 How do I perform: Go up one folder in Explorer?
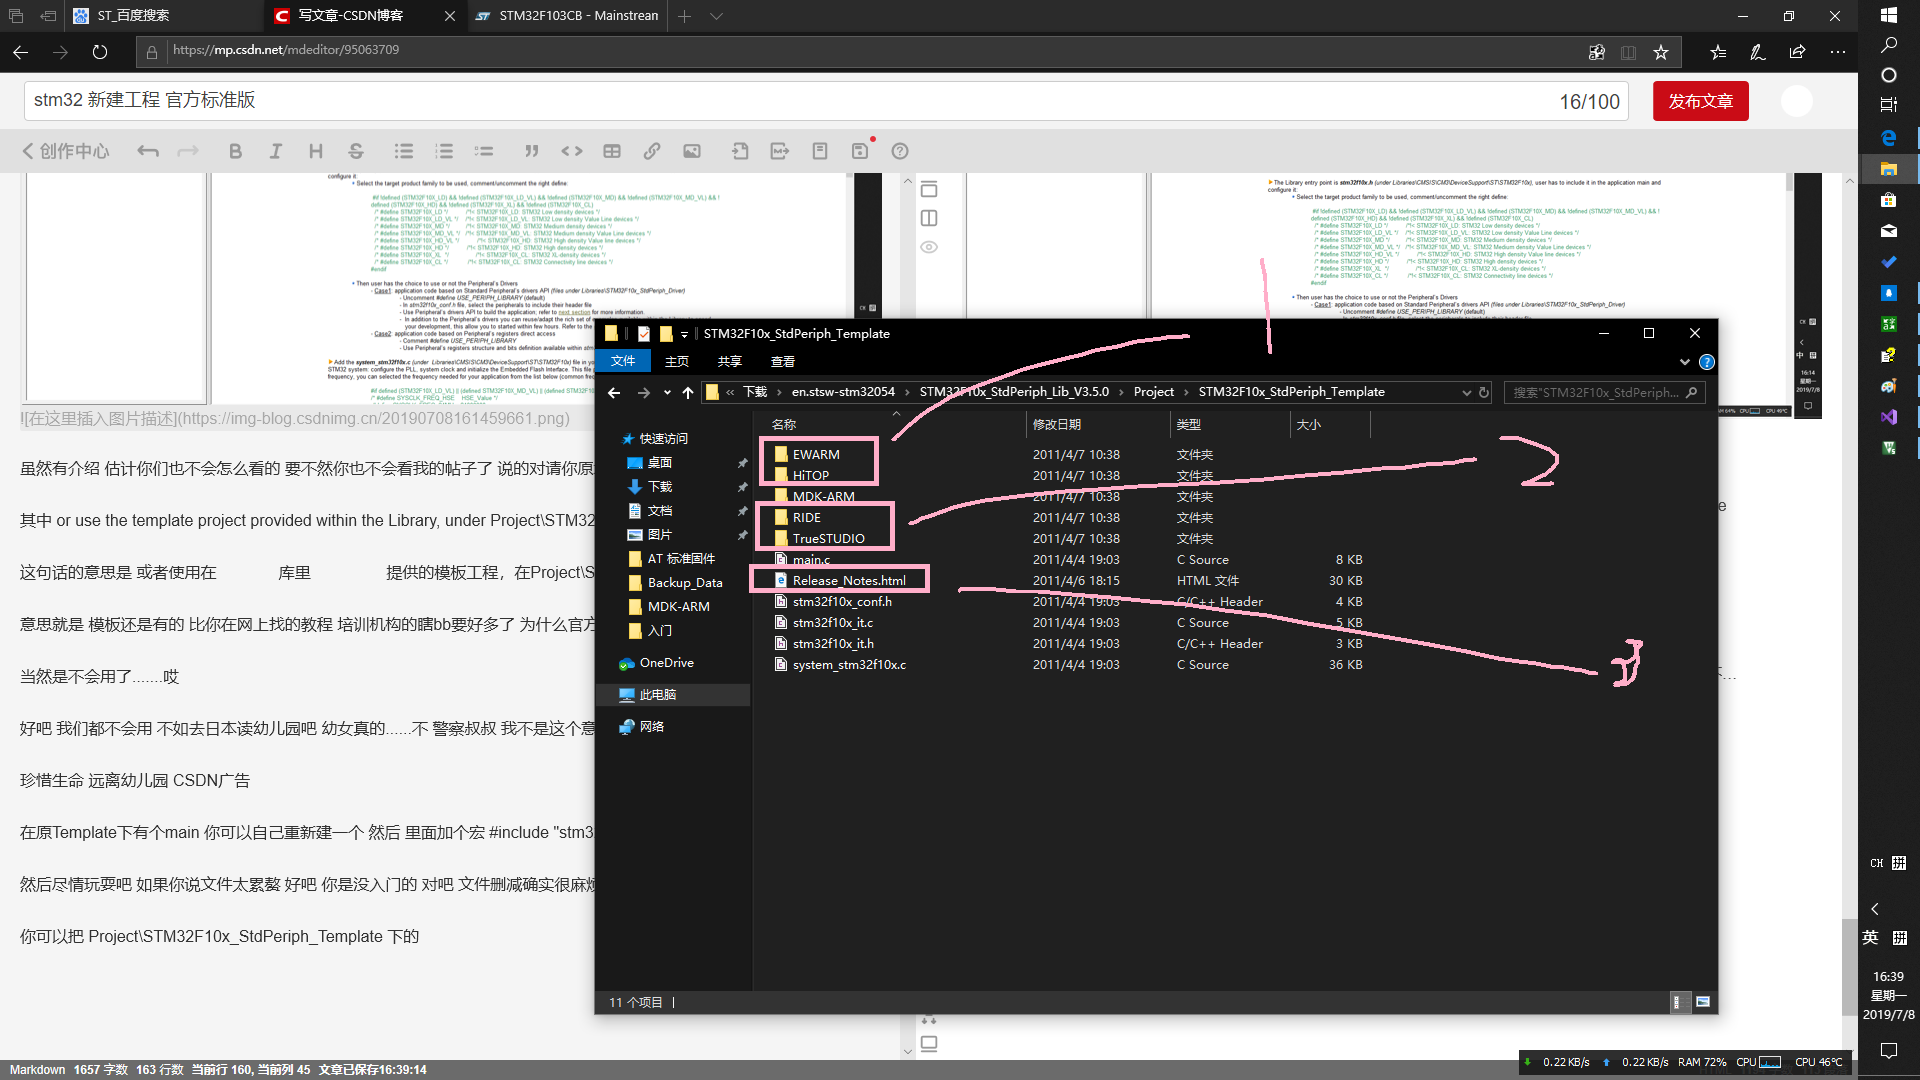point(688,393)
